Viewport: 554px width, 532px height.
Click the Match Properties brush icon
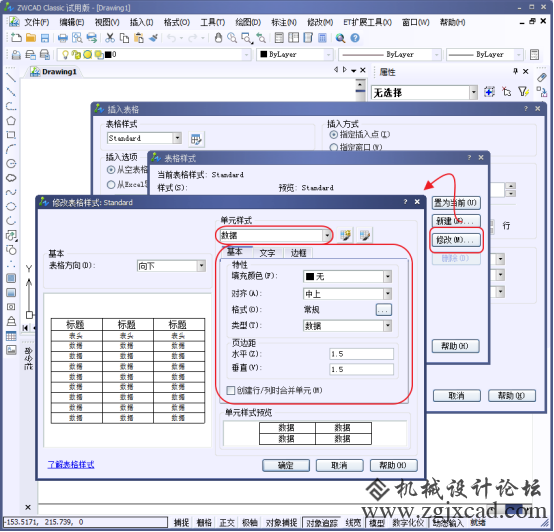[x=153, y=38]
